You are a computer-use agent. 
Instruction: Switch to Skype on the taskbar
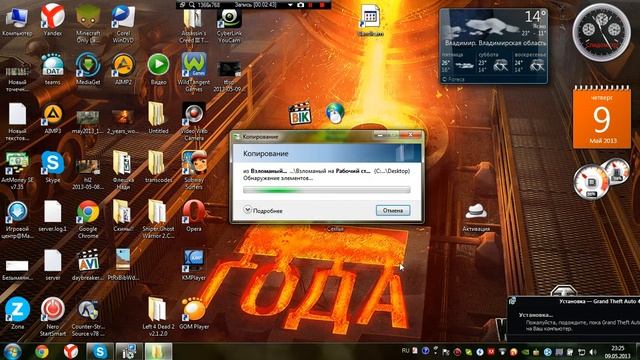click(100, 351)
